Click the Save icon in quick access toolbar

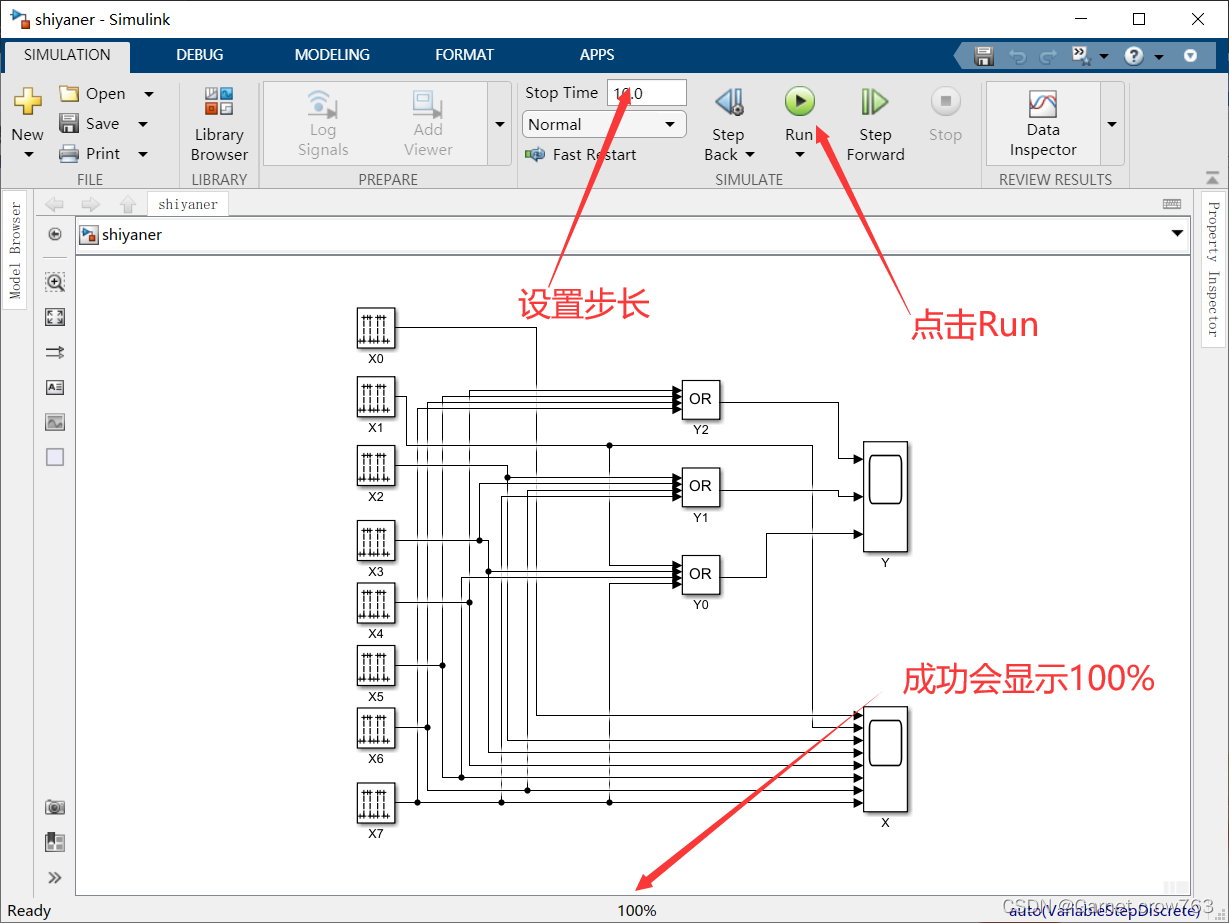[983, 55]
